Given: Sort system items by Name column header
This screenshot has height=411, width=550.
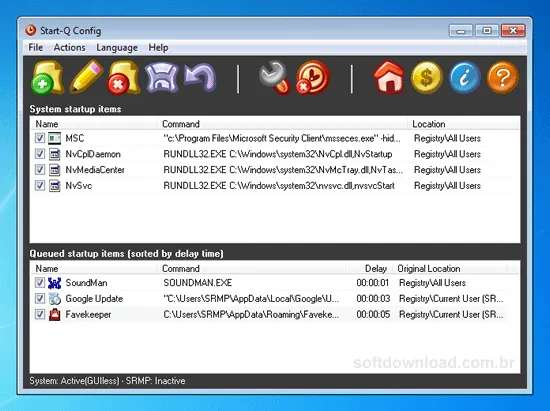Looking at the screenshot, I should pos(94,124).
